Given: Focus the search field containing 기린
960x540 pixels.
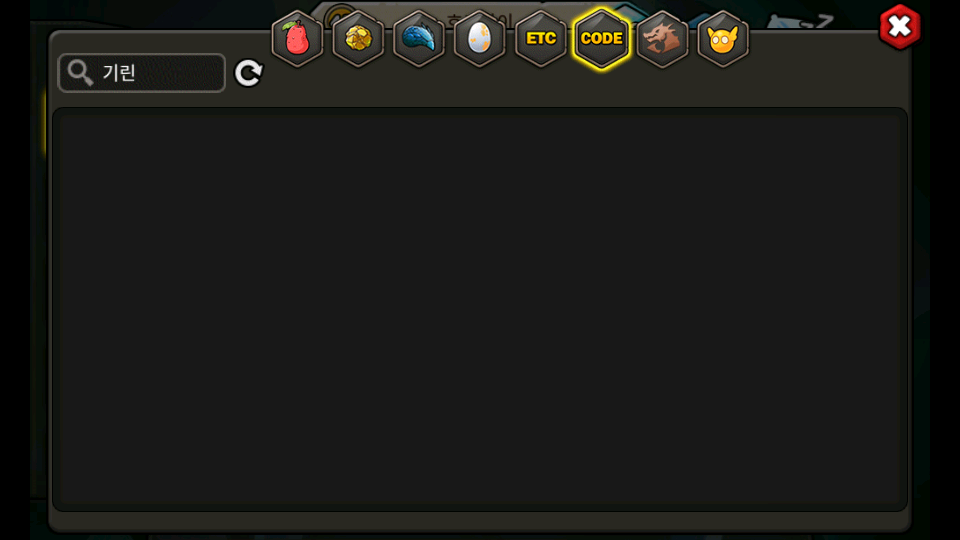Looking at the screenshot, I should tap(141, 73).
